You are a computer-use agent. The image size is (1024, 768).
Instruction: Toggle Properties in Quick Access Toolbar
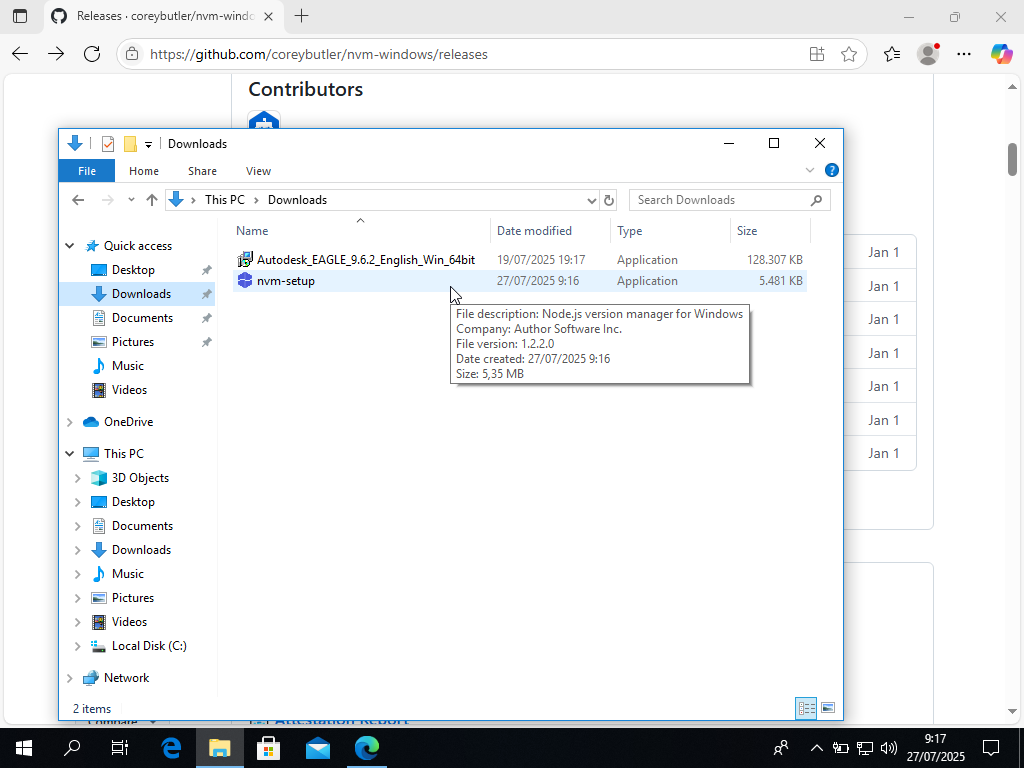click(107, 143)
